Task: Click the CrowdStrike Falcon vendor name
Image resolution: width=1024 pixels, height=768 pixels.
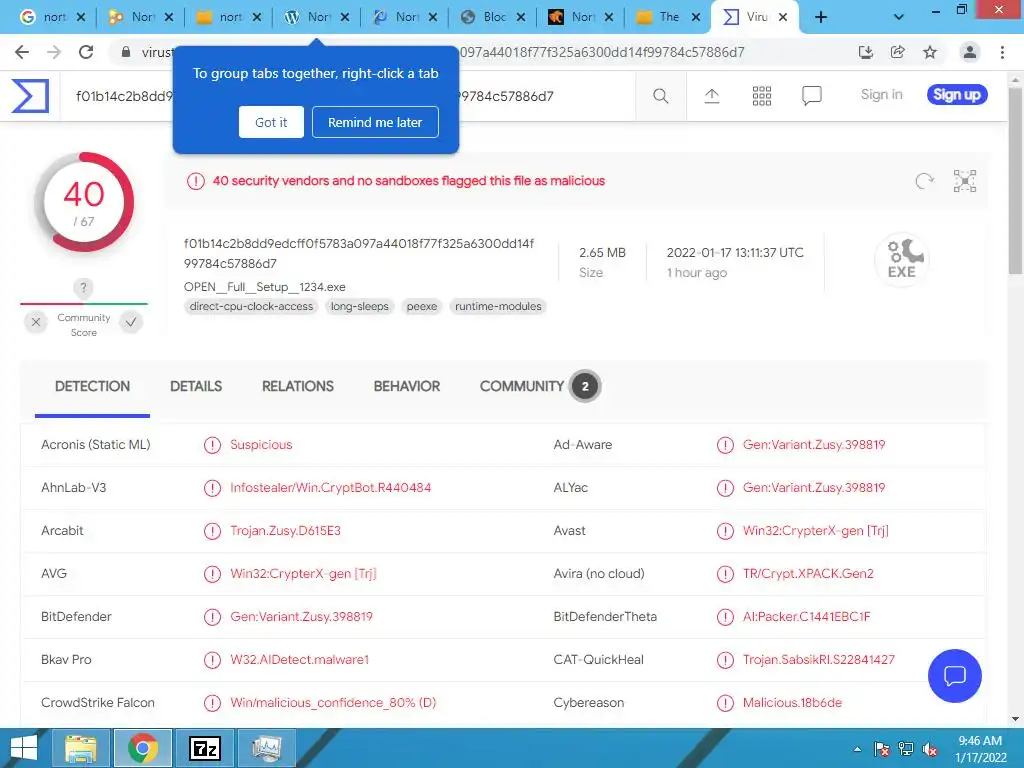Action: pos(98,703)
